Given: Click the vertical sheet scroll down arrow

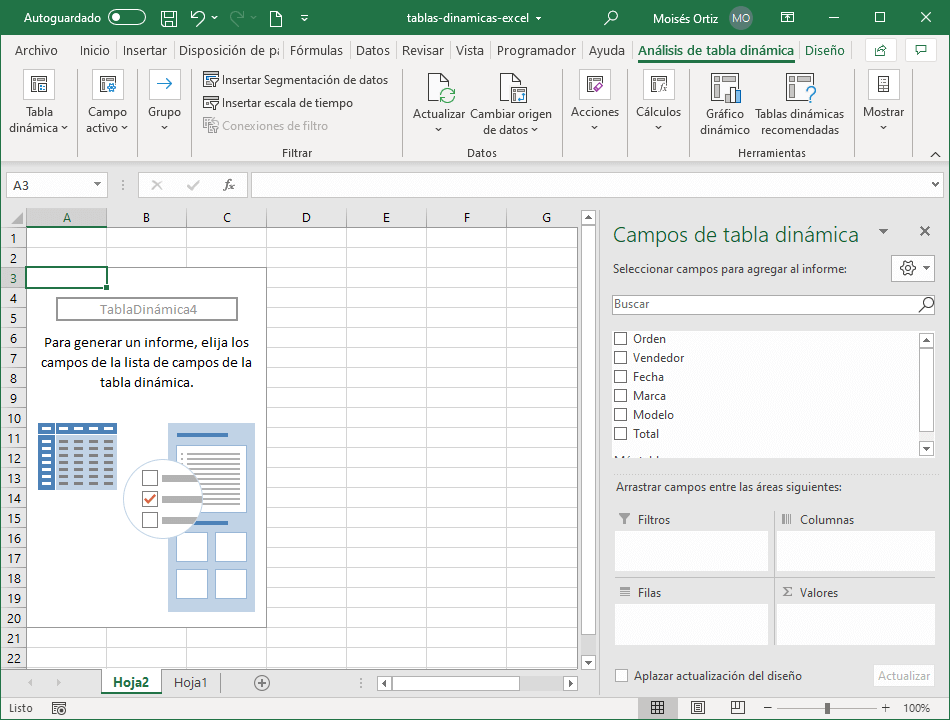Looking at the screenshot, I should 588,662.
